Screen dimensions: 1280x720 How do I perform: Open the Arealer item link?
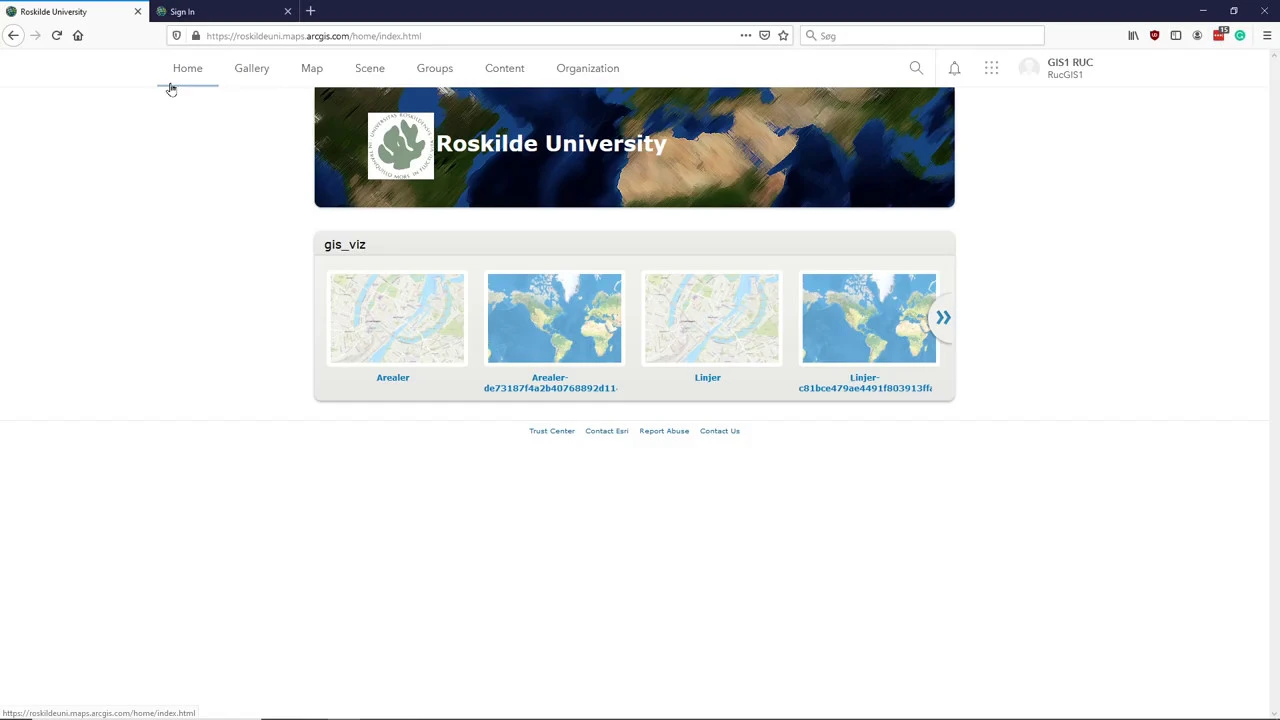[x=393, y=378]
